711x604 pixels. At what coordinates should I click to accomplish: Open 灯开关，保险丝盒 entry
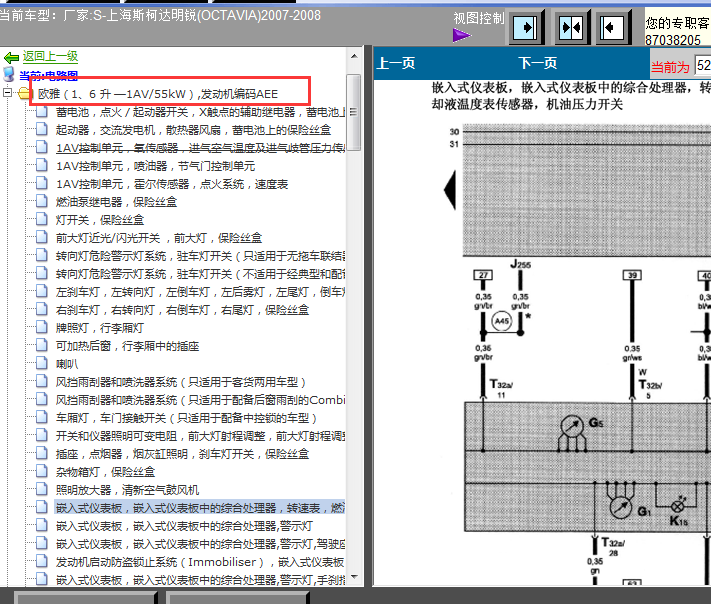[x=100, y=220]
